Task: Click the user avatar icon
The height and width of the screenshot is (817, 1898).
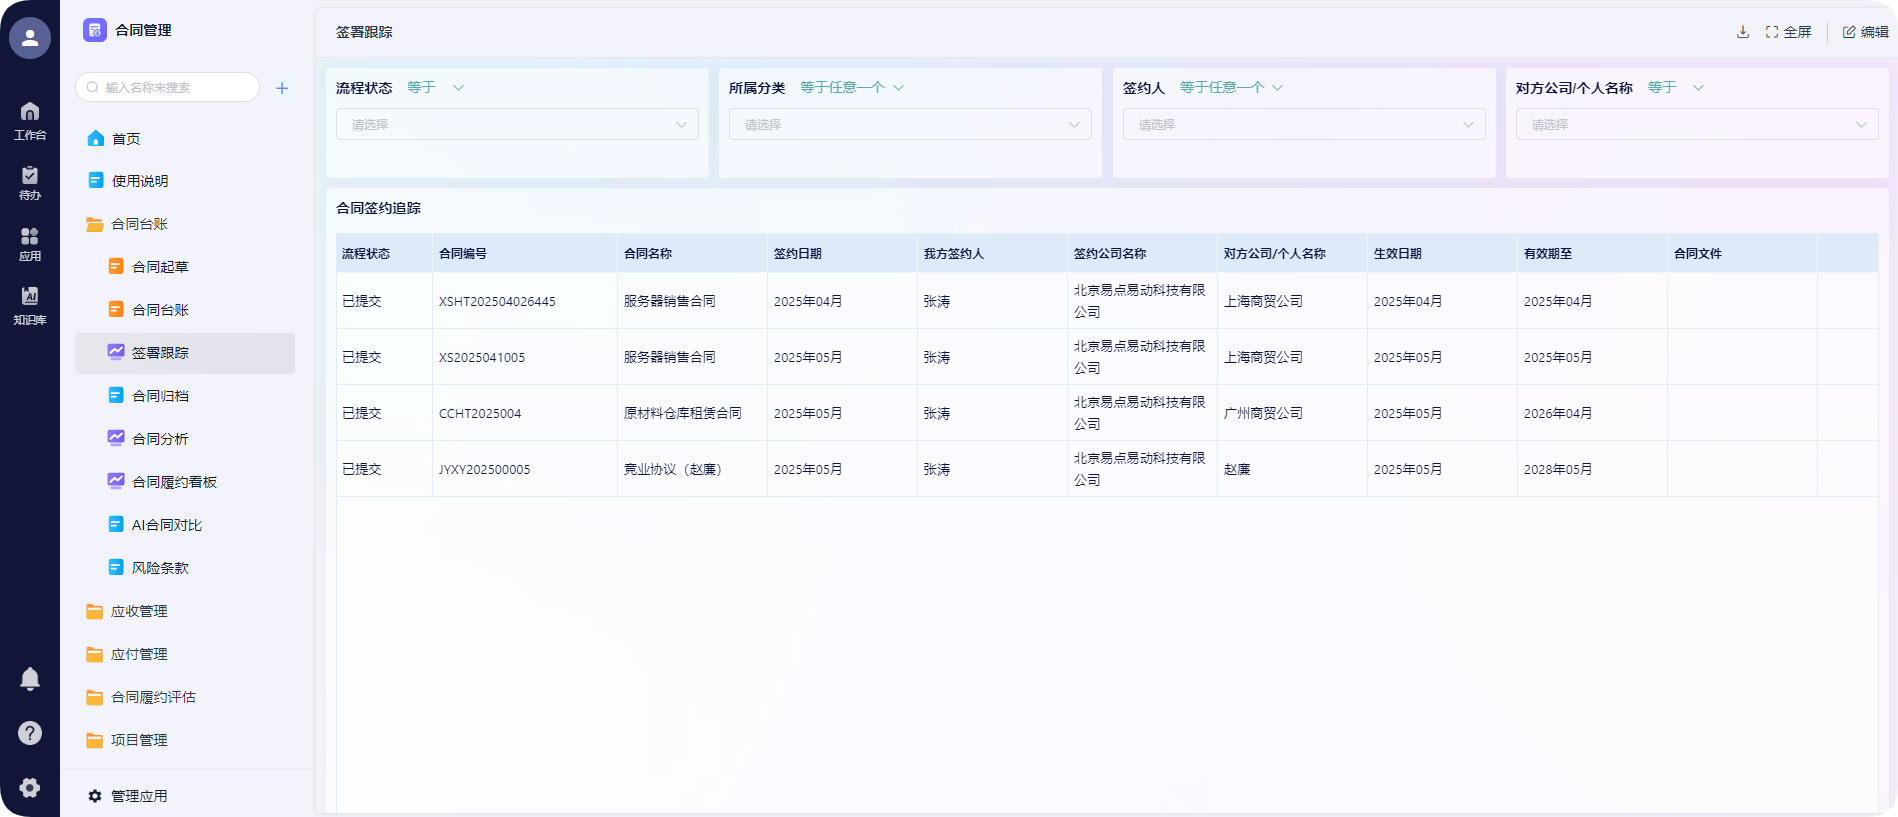Action: [30, 38]
